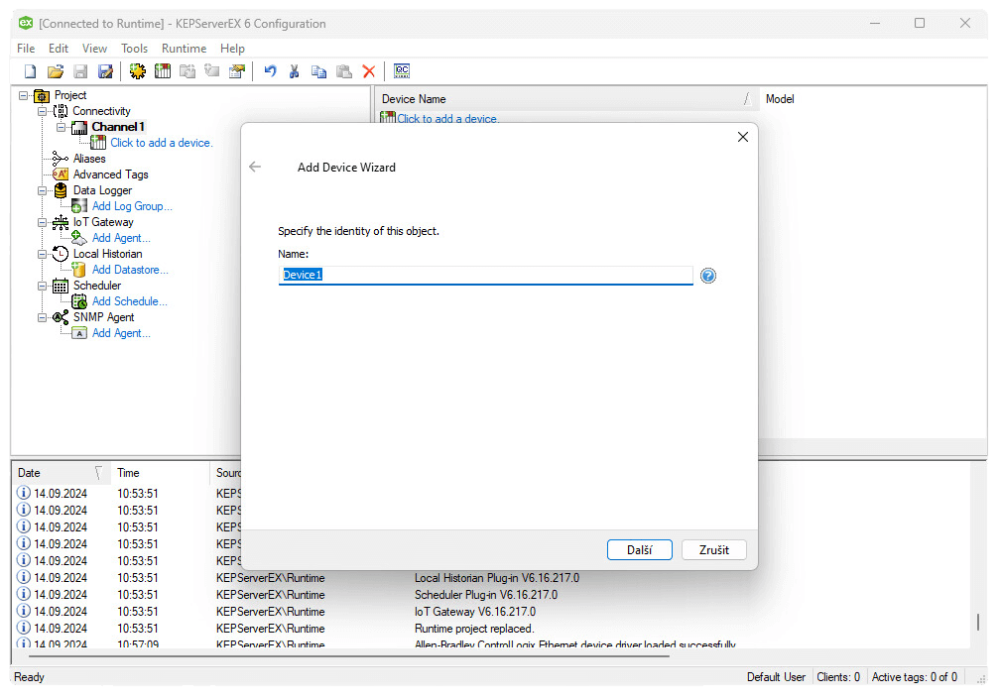The width and height of the screenshot is (1000, 698).
Task: Open the Runtime menu
Action: pyautogui.click(x=183, y=47)
